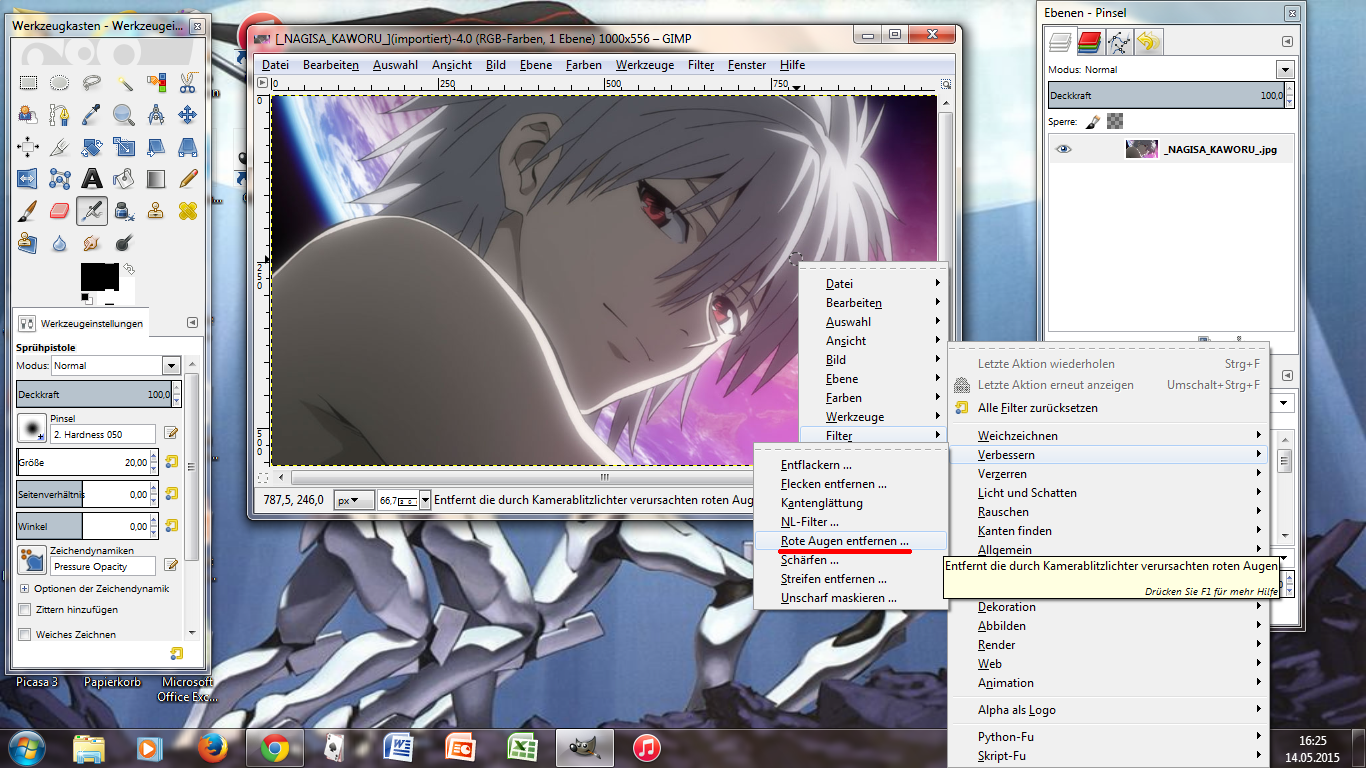The width and height of the screenshot is (1366, 769).
Task: Activate the Select by Color tool
Action: pyautogui.click(x=156, y=83)
